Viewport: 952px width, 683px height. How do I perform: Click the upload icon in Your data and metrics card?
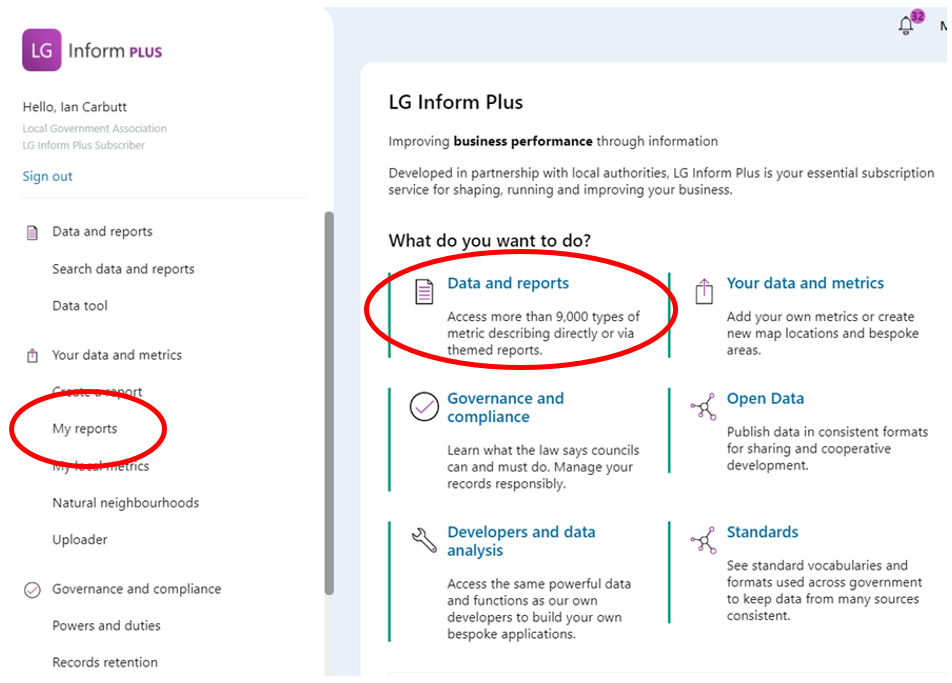click(704, 291)
